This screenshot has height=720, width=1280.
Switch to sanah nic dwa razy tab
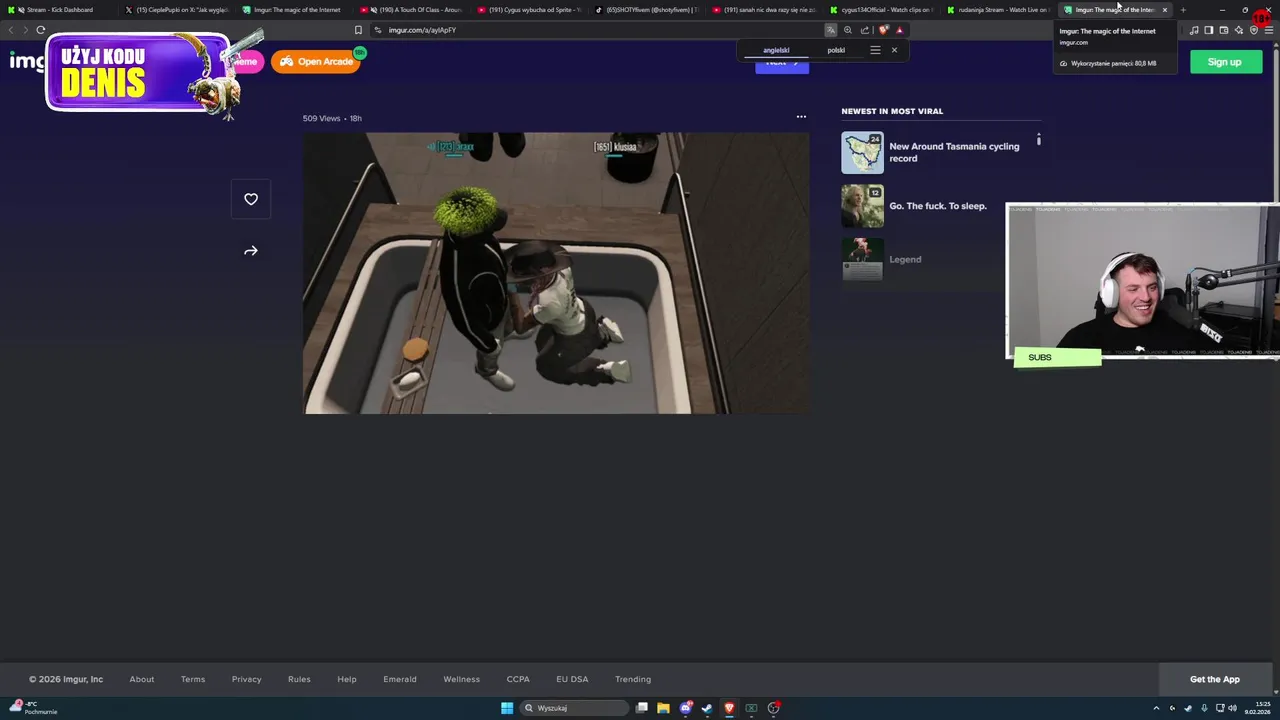point(766,10)
